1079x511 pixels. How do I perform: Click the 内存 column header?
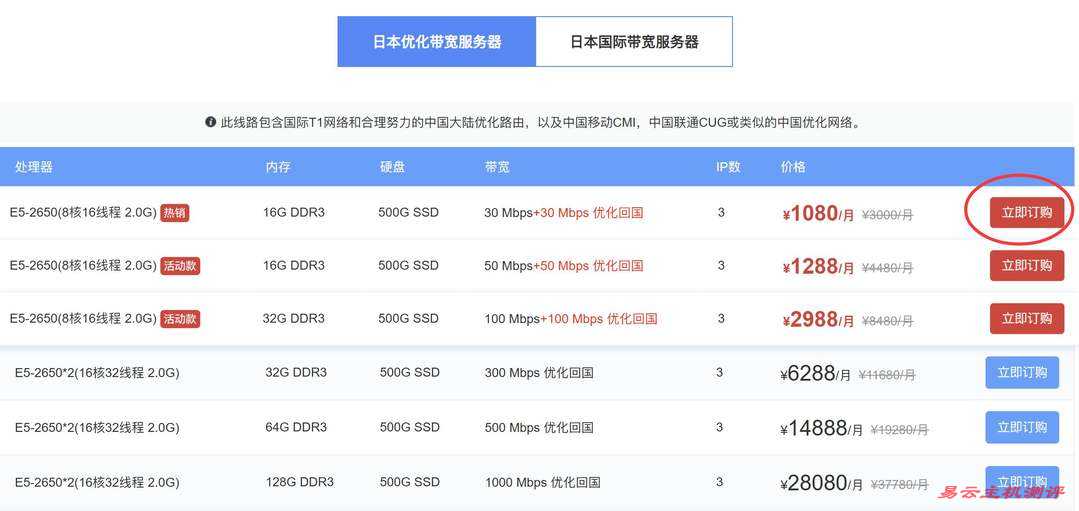pos(278,167)
